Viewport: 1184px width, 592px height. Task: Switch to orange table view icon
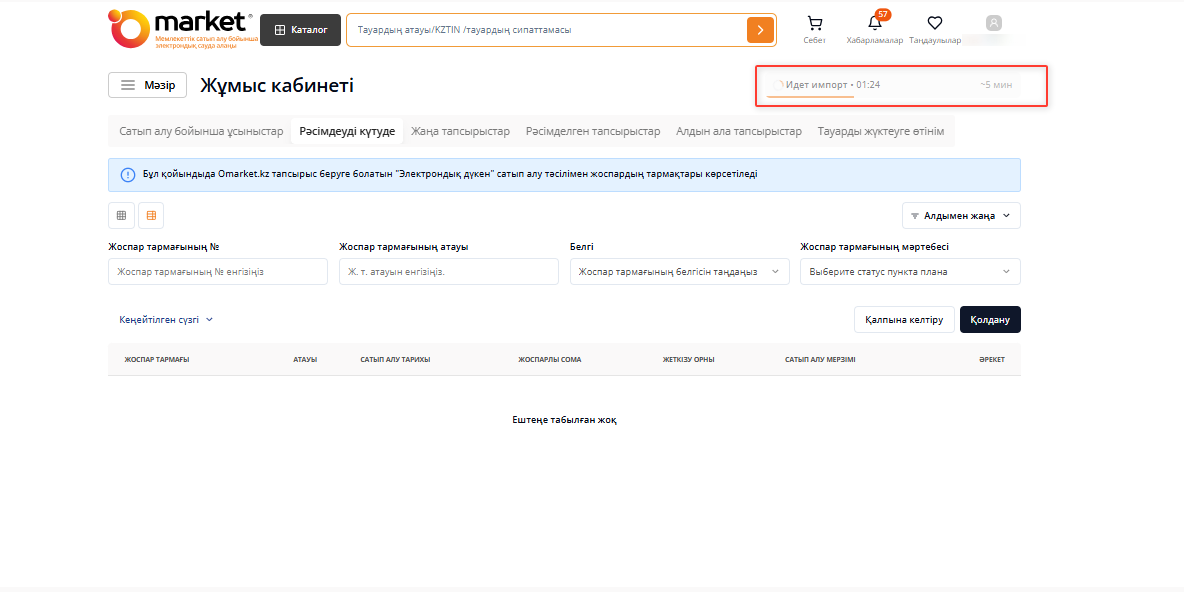coord(151,215)
